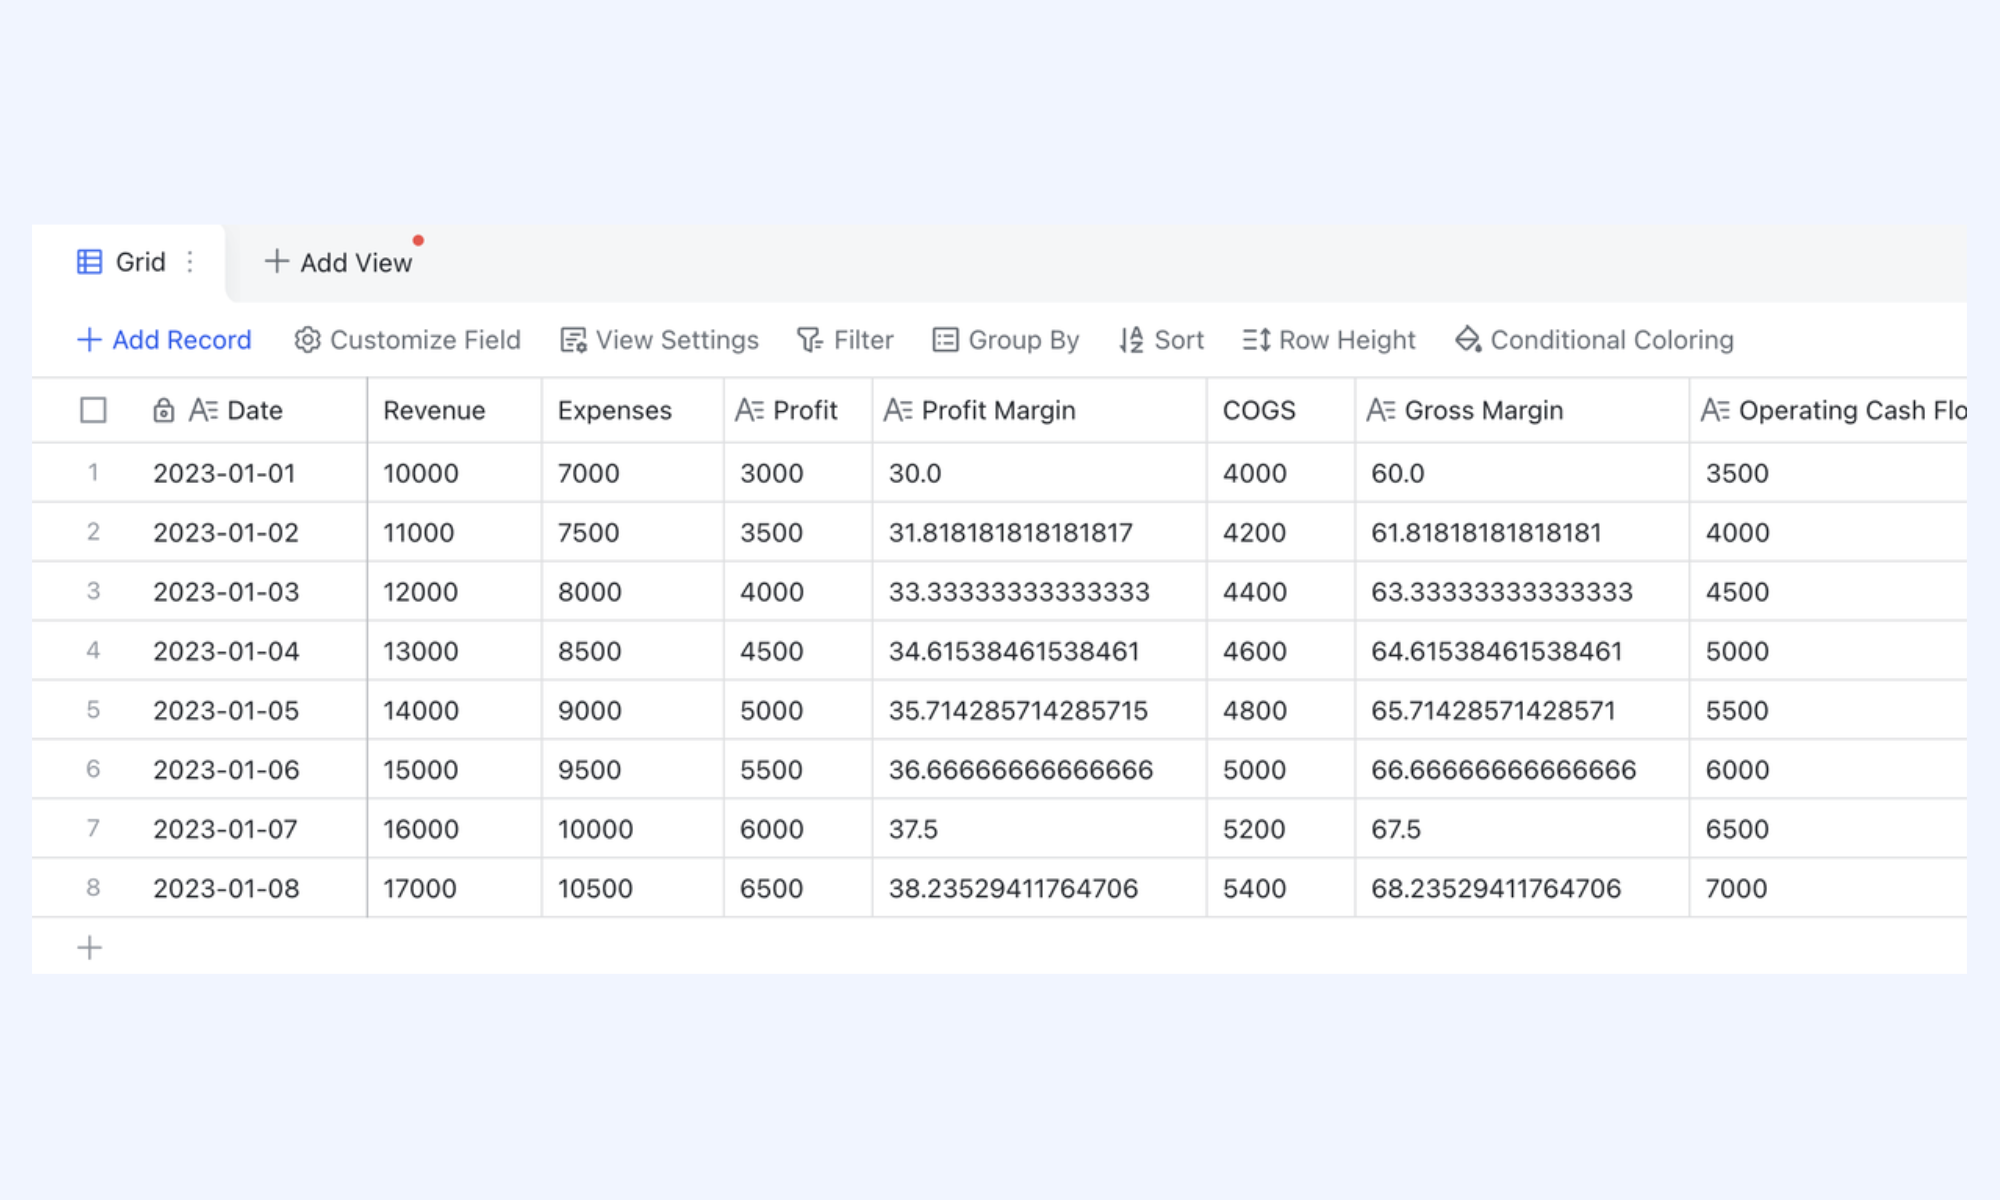Open the Add View tab
The width and height of the screenshot is (2000, 1200).
[338, 262]
